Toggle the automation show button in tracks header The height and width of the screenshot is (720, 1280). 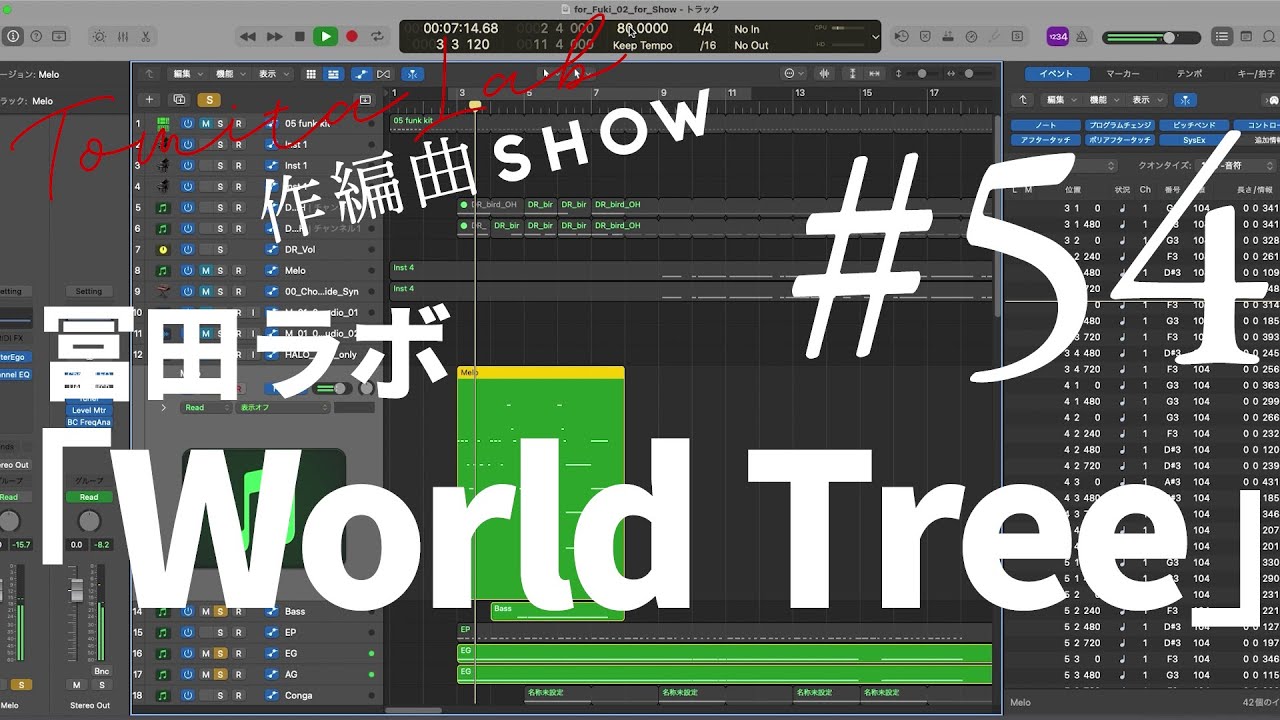(360, 73)
